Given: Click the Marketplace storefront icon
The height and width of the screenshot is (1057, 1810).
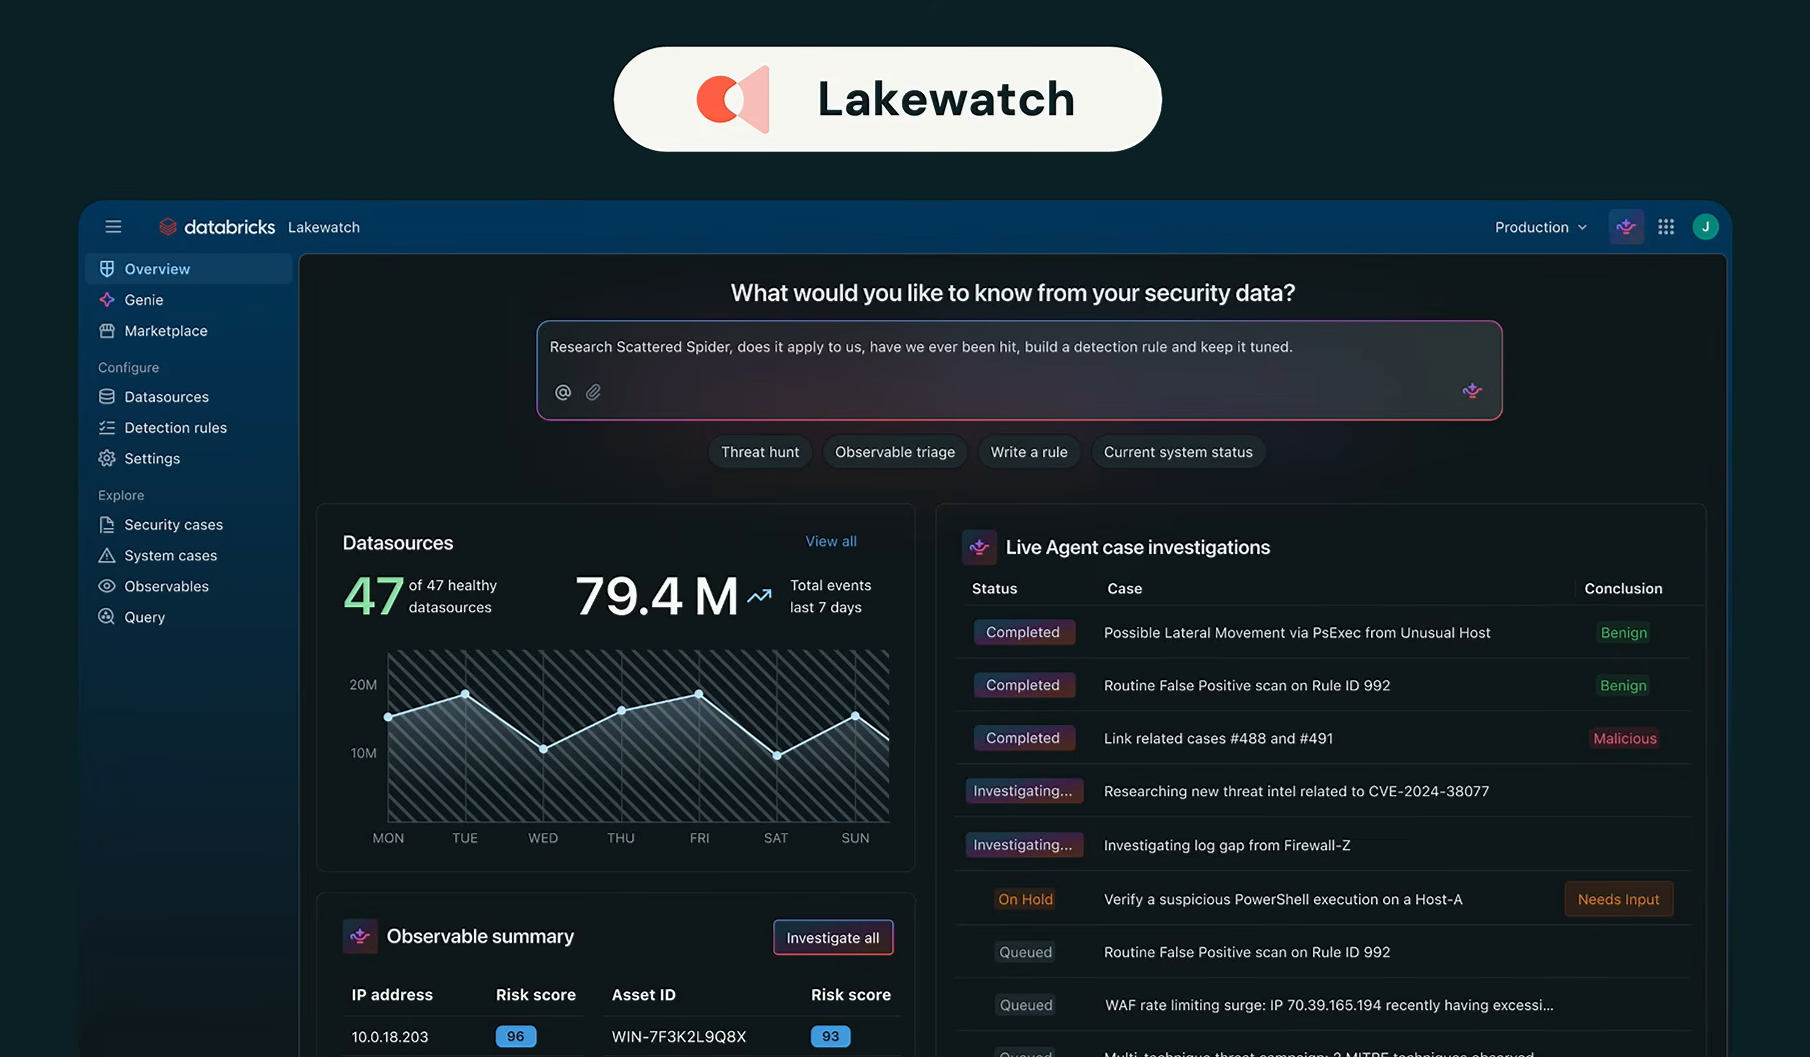Looking at the screenshot, I should point(107,331).
